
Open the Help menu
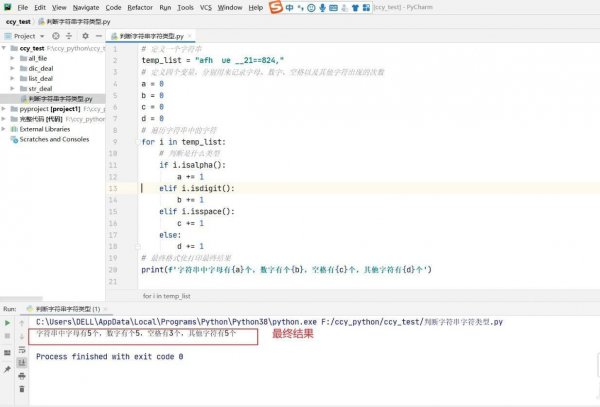pyautogui.click(x=256, y=7)
